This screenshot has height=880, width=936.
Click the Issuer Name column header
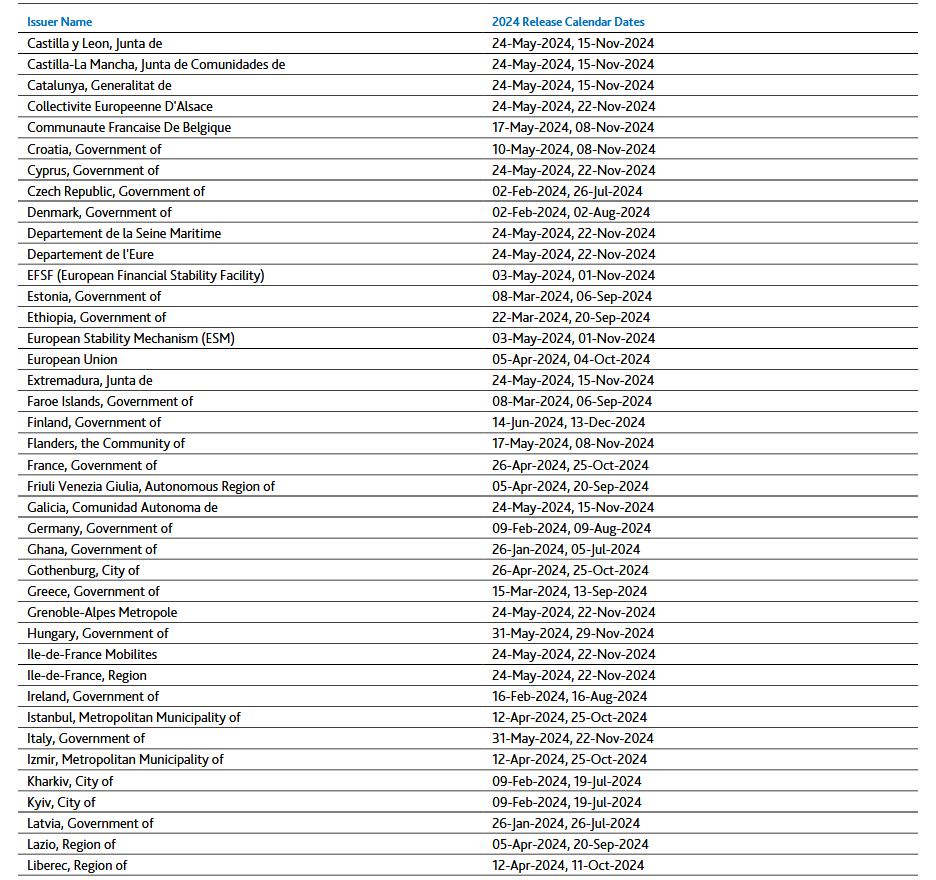[60, 21]
